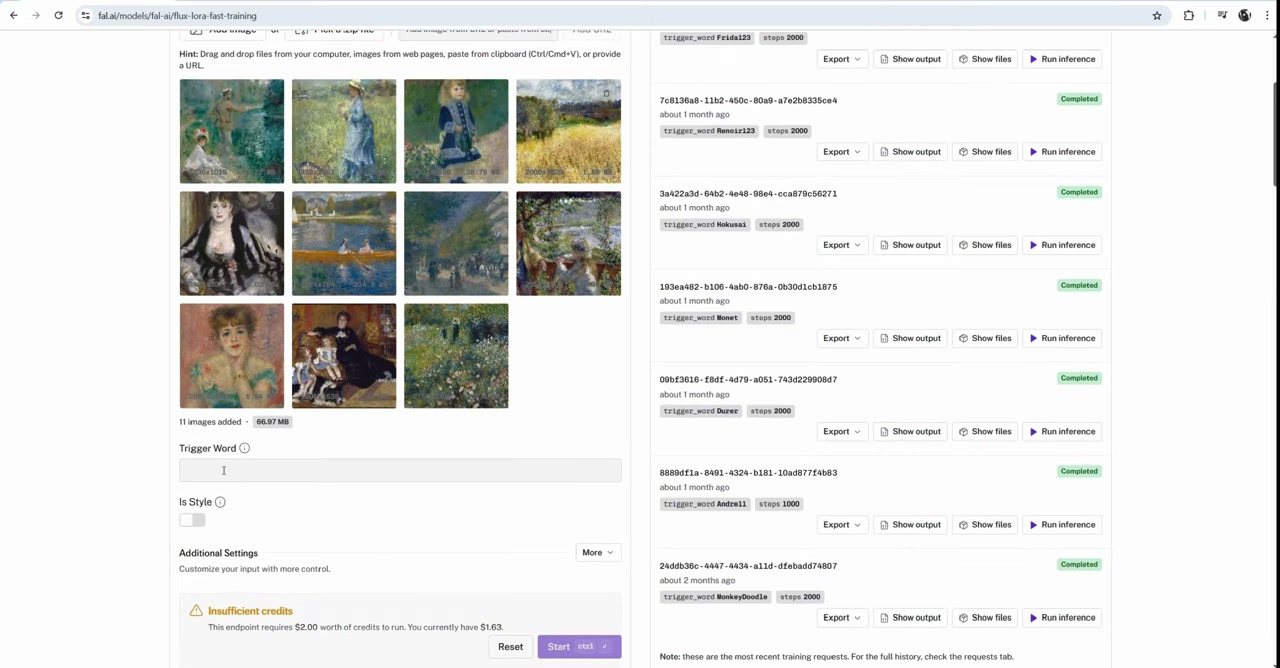The height and width of the screenshot is (668, 1280).
Task: Click the info icon beside Is Style
Action: [220, 502]
